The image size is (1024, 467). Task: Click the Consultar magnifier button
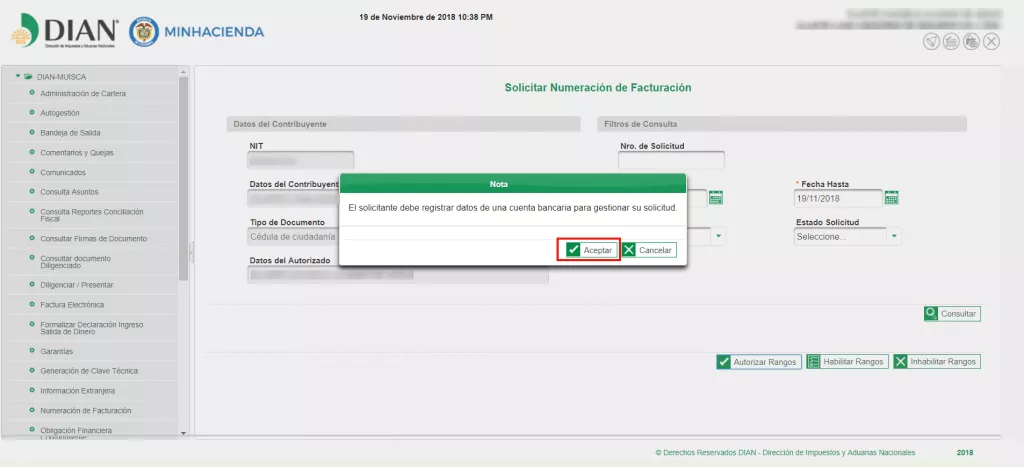tap(952, 314)
